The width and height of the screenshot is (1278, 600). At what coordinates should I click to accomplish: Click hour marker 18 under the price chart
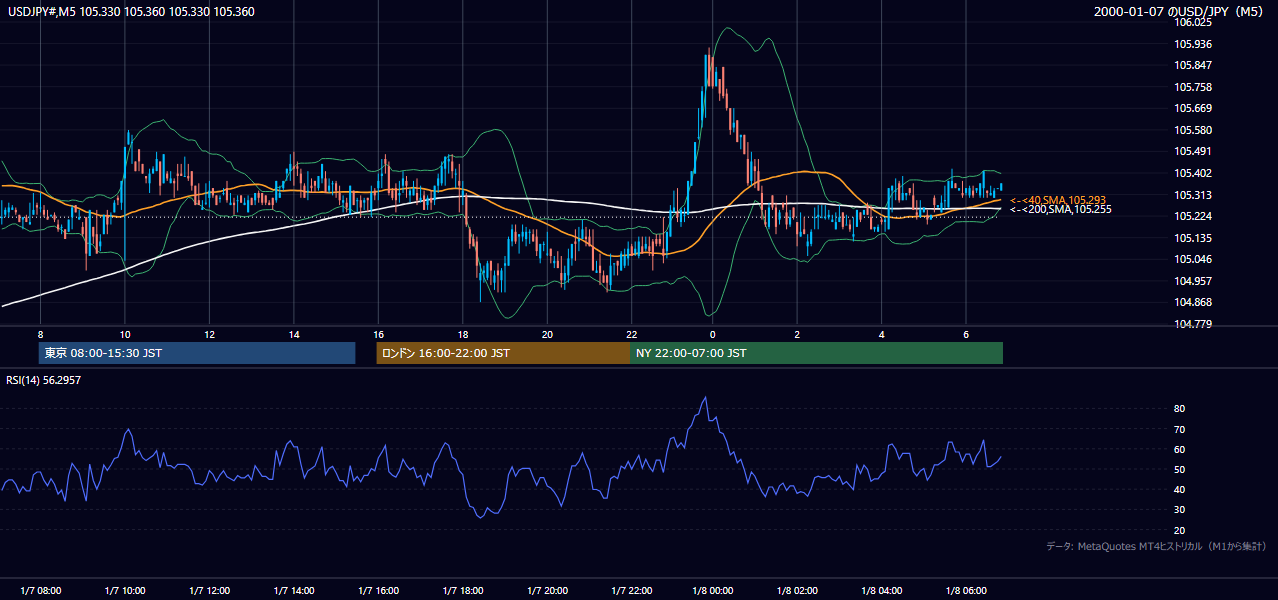click(462, 334)
